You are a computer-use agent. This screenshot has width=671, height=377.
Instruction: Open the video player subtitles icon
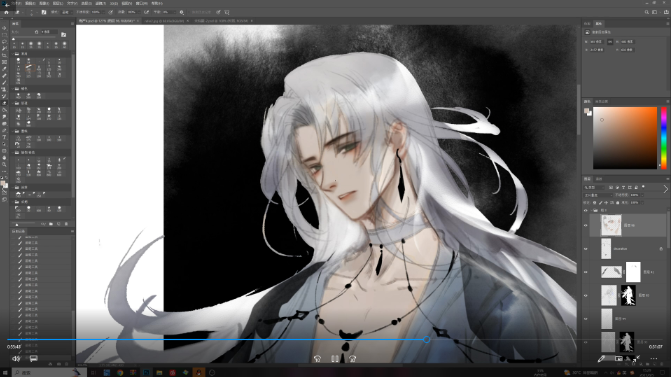point(33,359)
